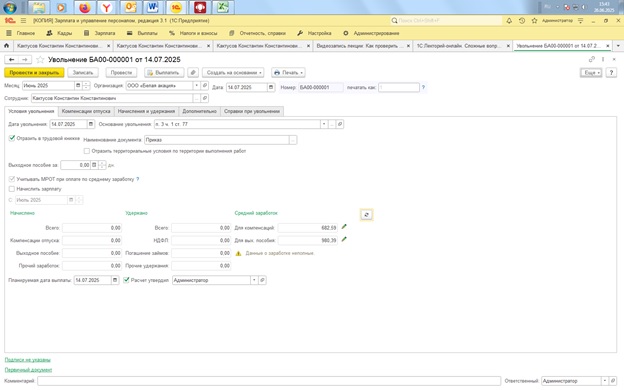
Task: Click the question mark beside печатать как
Action: tap(423, 87)
